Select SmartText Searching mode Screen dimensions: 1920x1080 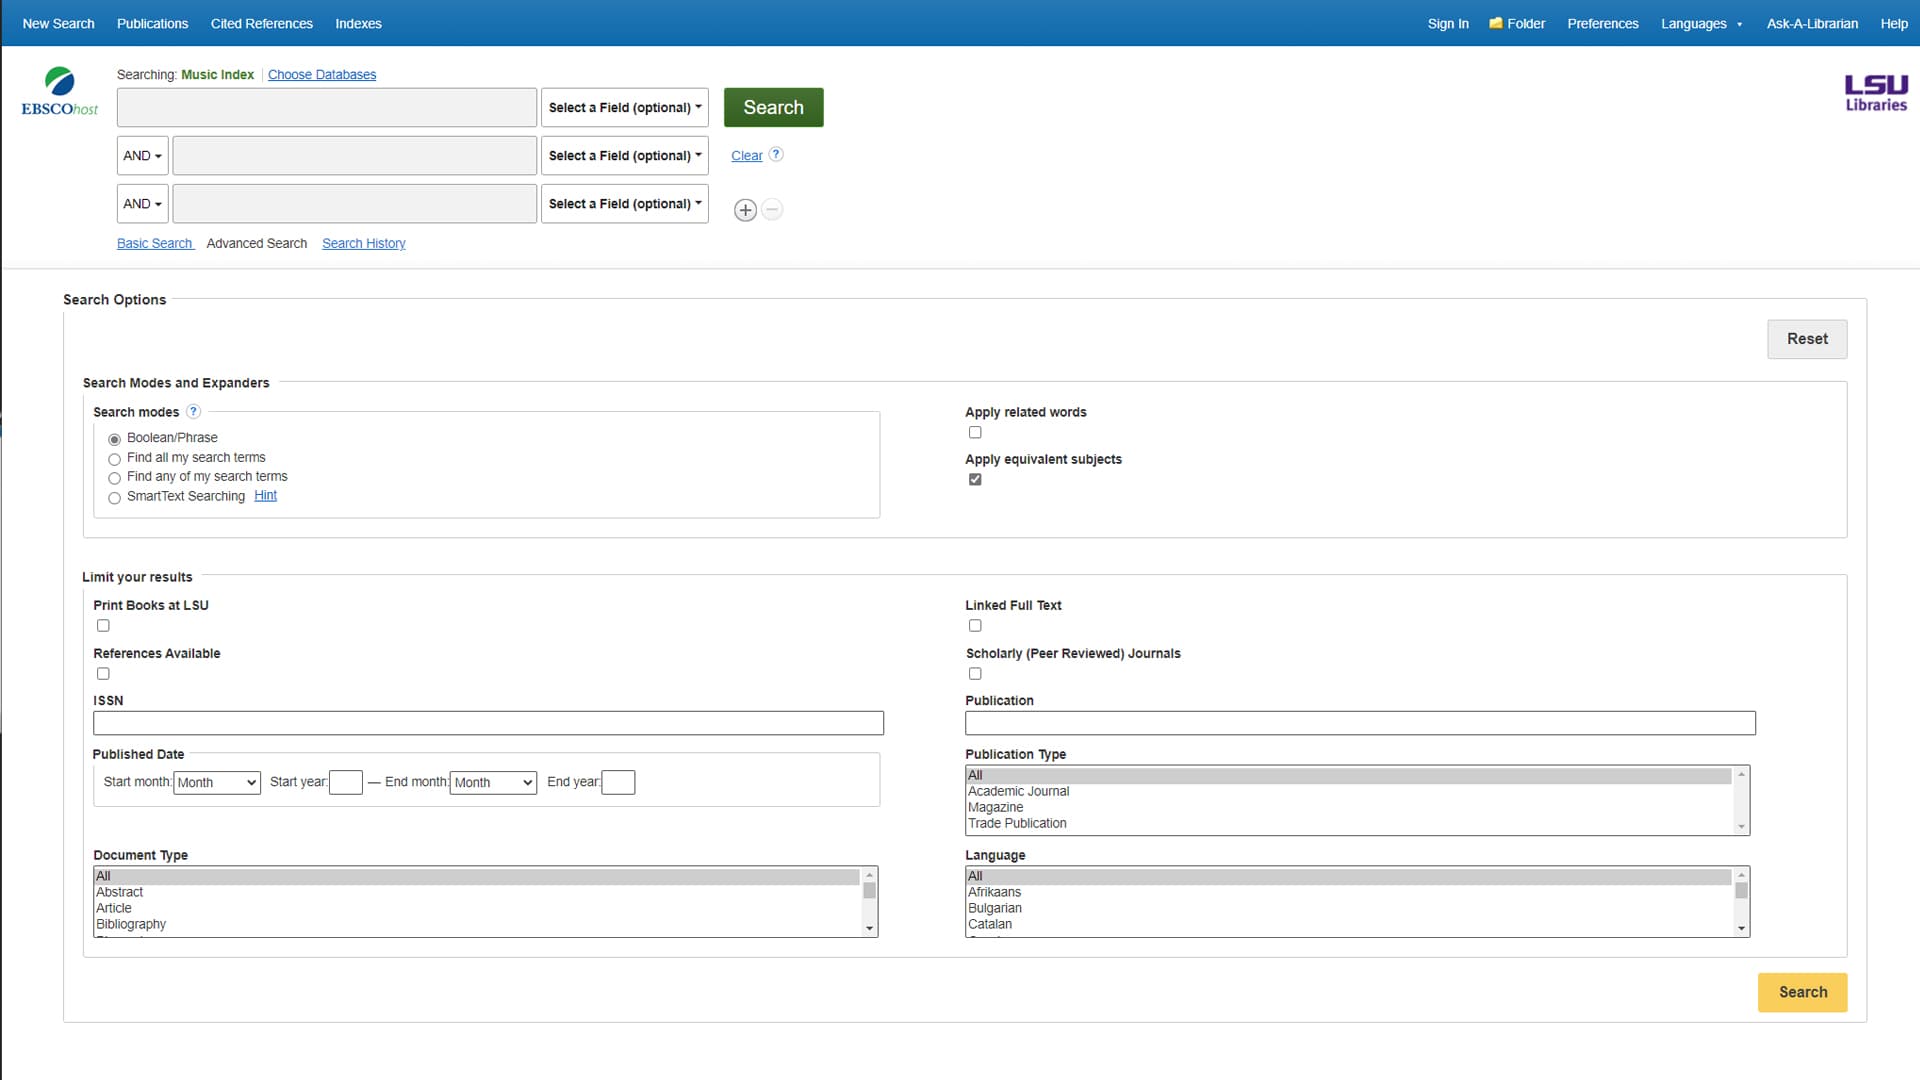[114, 498]
